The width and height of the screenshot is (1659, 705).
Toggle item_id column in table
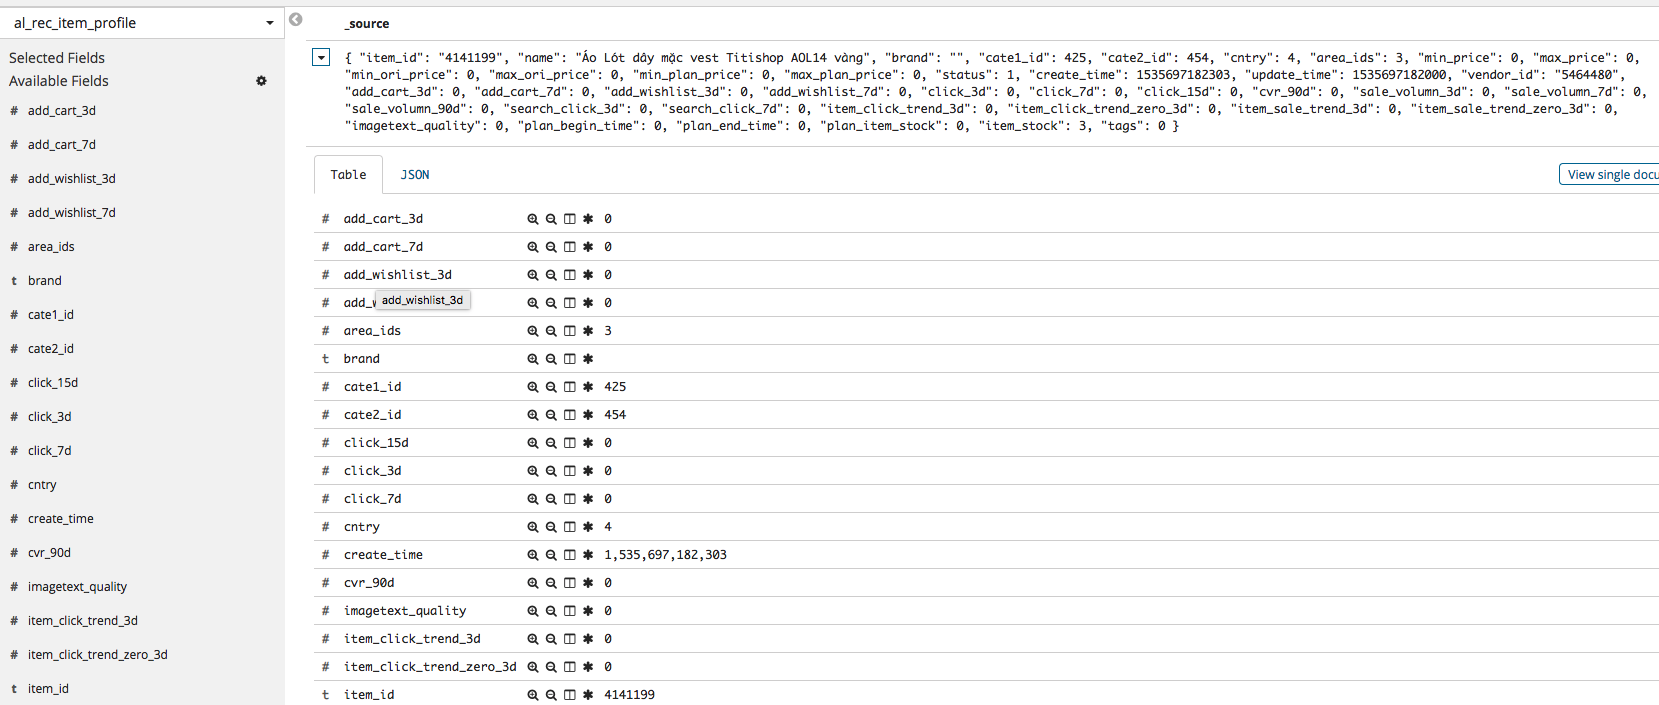pyautogui.click(x=570, y=695)
